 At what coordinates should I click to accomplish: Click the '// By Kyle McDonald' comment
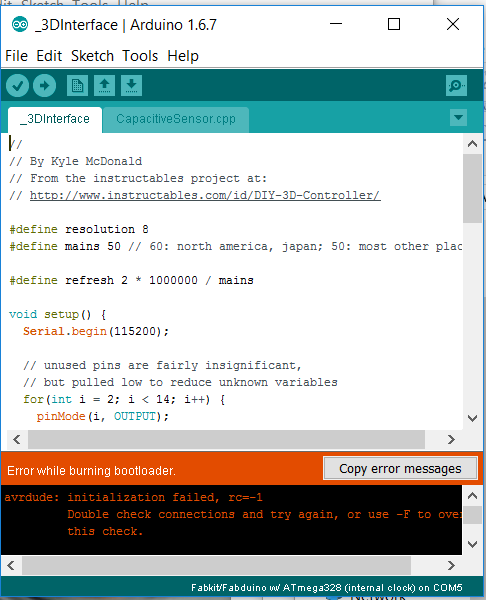[x=76, y=161]
